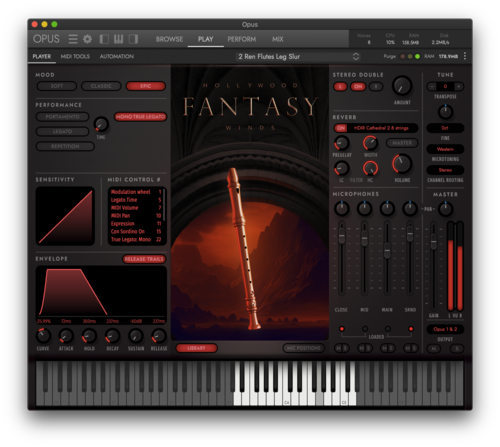
Task: Switch to the Browse tab
Action: coord(169,39)
